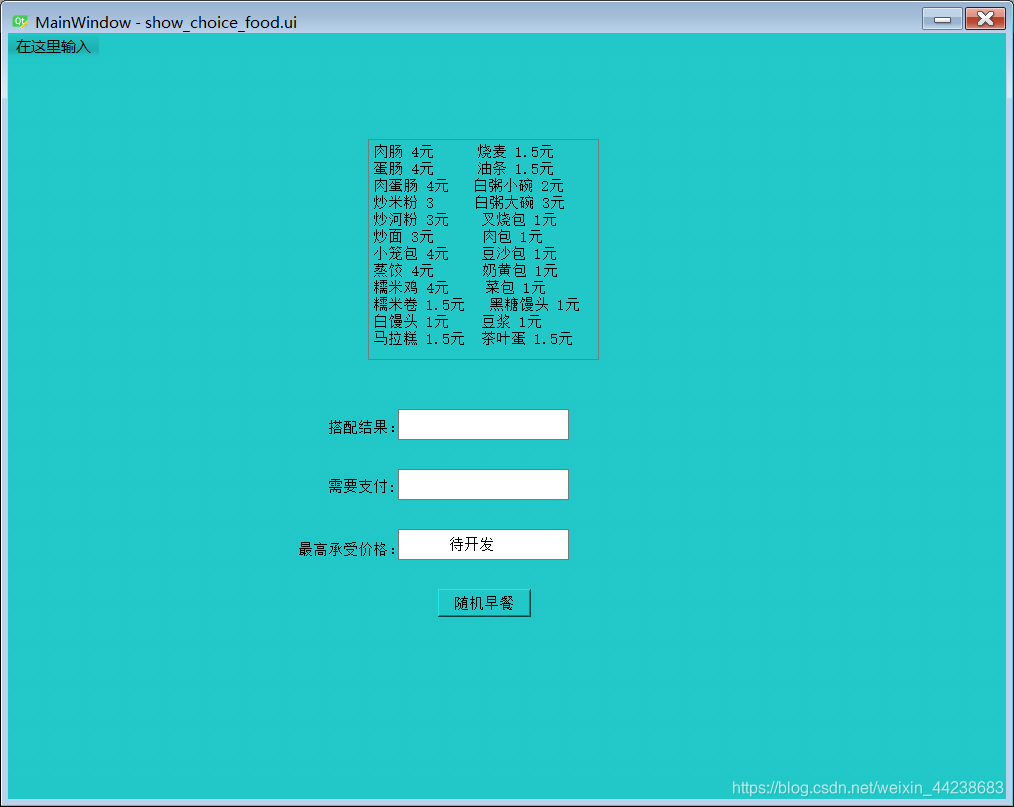Select the 茶叶蛋 1.5元 entry
1014x807 pixels.
coord(527,338)
